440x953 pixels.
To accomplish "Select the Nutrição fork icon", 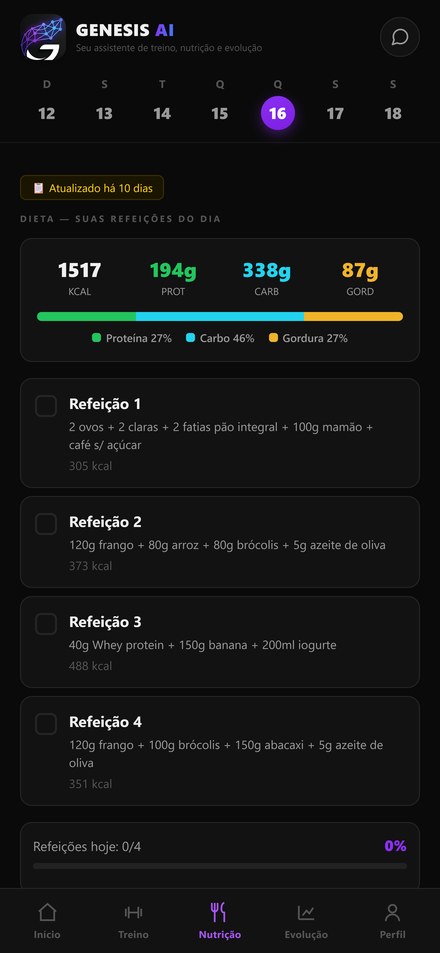I will (x=219, y=912).
